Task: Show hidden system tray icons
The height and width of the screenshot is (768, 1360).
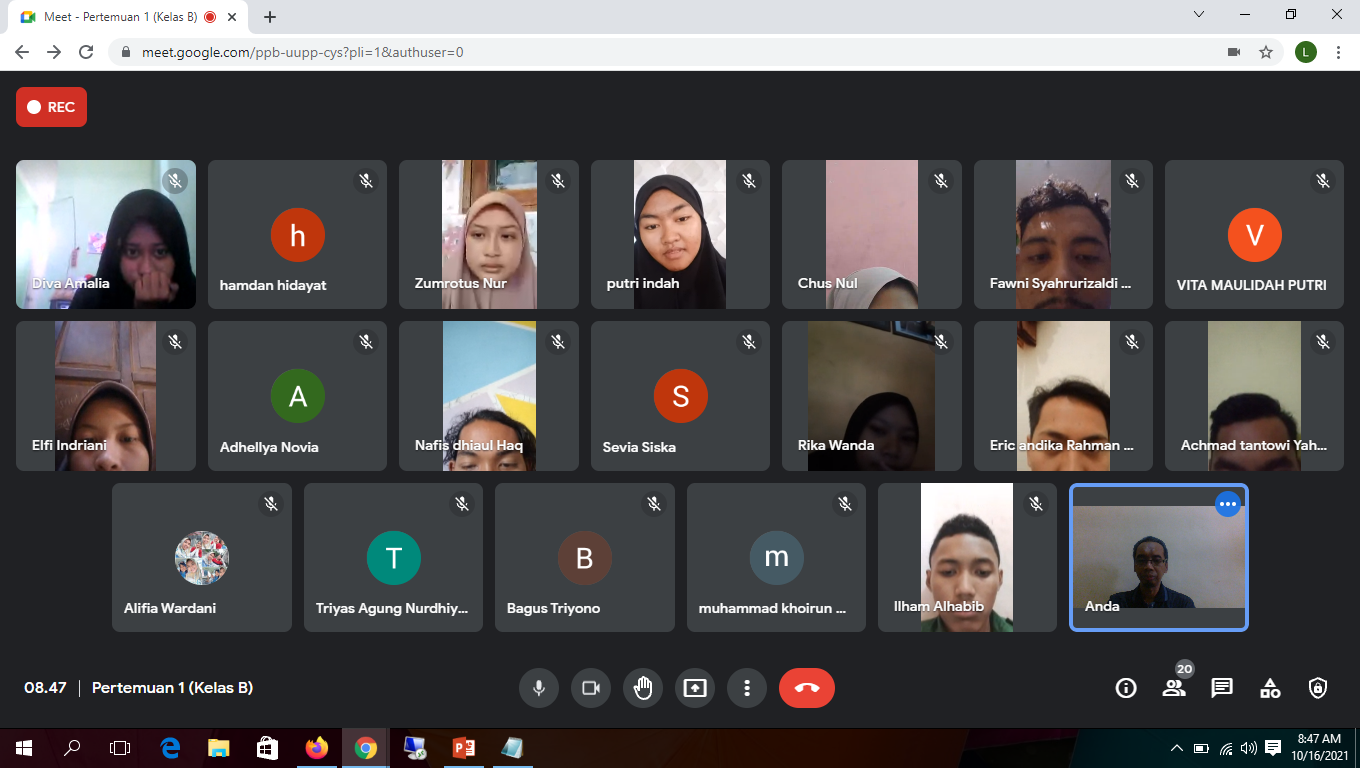Action: (x=1177, y=747)
